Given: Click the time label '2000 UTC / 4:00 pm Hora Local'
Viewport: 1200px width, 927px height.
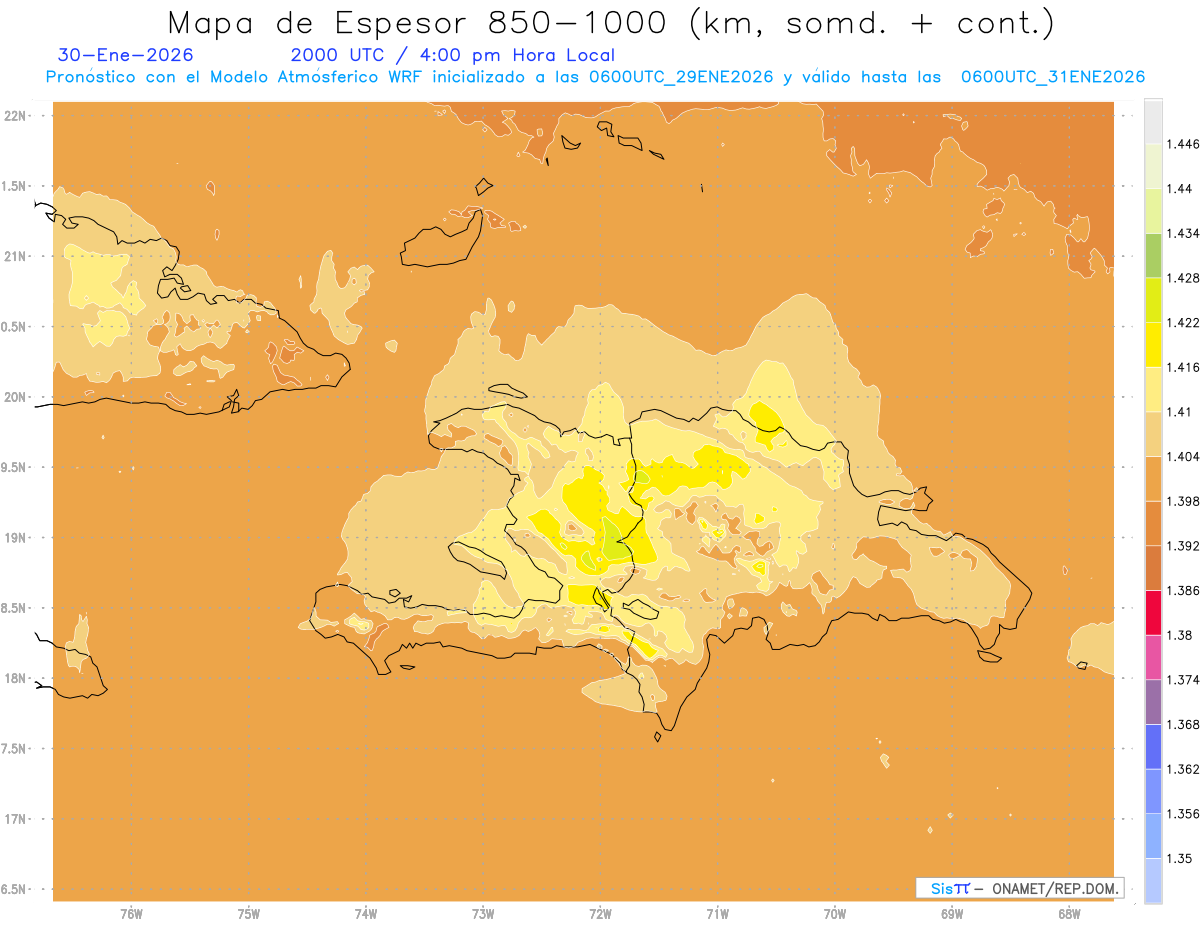Looking at the screenshot, I should (453, 55).
